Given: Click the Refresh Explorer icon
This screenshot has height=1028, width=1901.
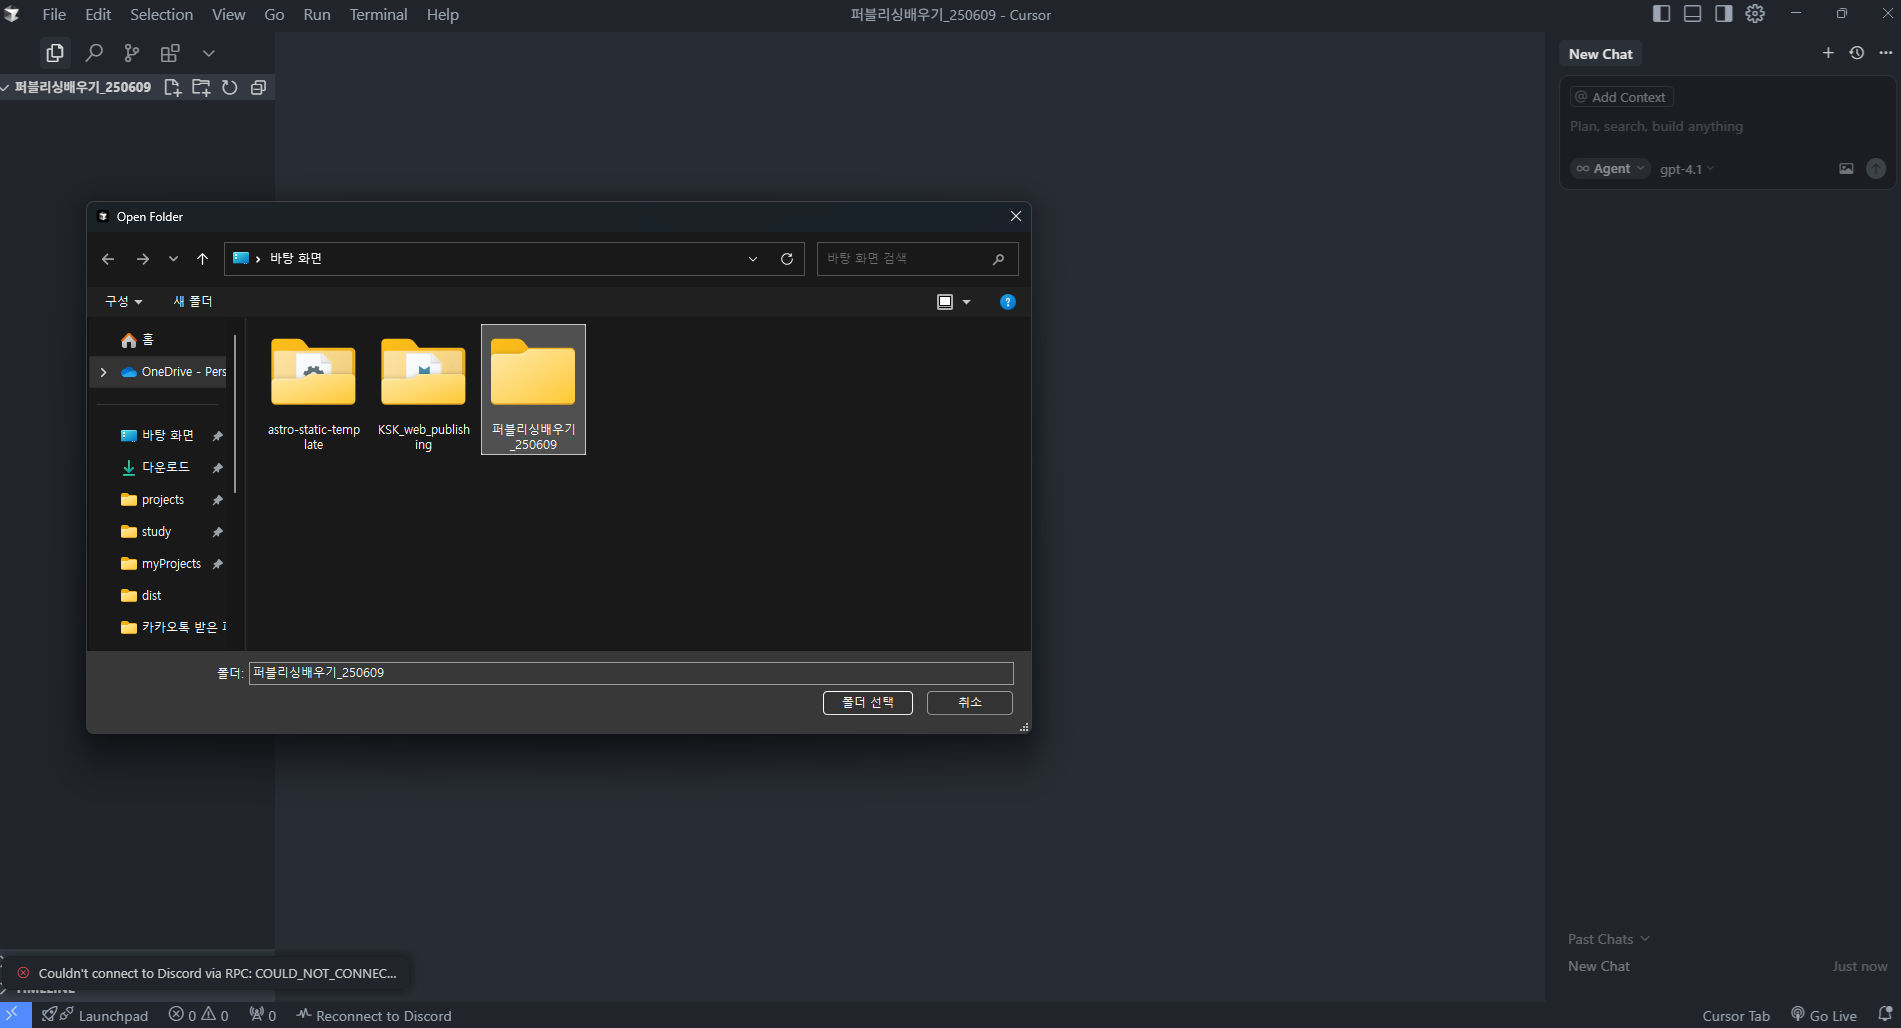Looking at the screenshot, I should click(229, 87).
